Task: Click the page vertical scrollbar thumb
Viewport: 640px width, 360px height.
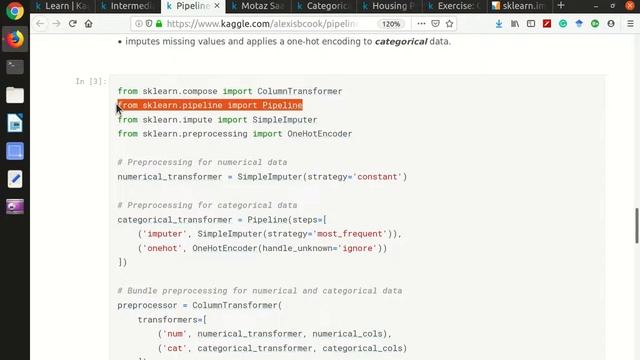Action: coord(636,226)
